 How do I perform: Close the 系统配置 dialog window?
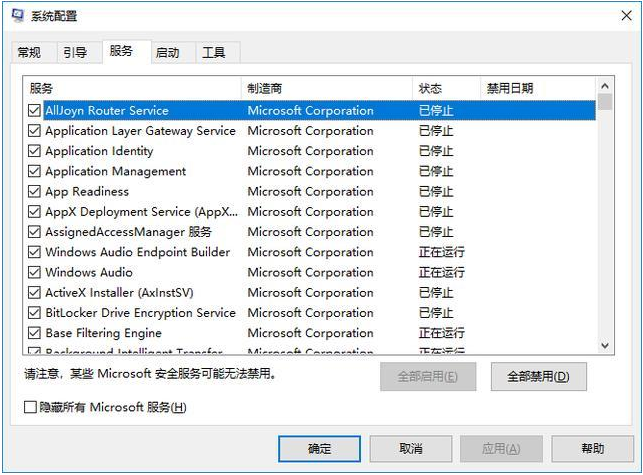coord(619,16)
